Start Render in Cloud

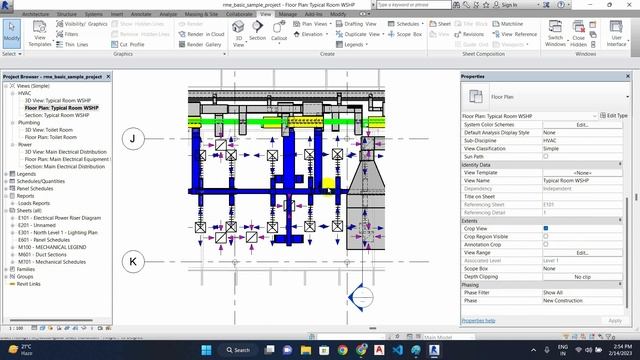pos(202,34)
